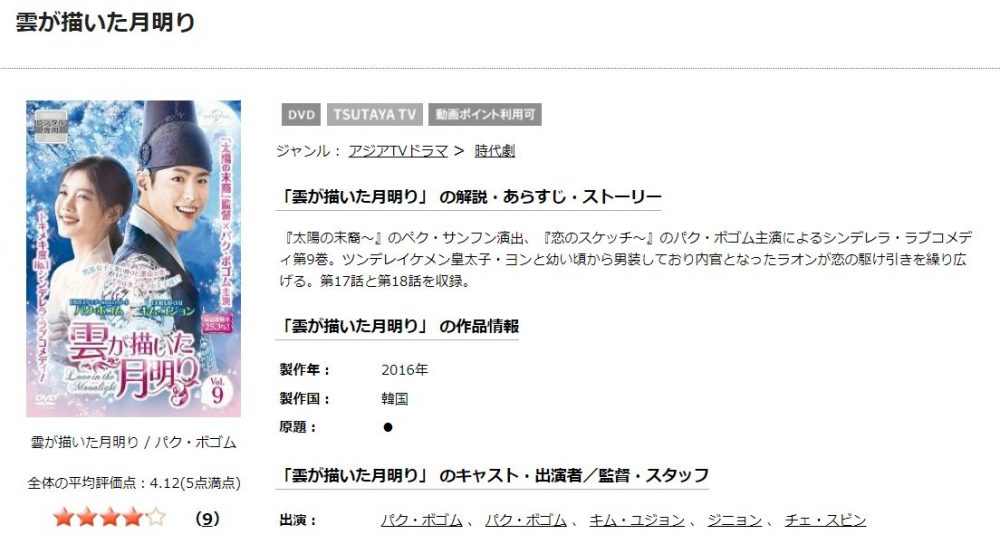Click the TSUTAYA TV badge
The width and height of the screenshot is (1000, 544).
[374, 115]
